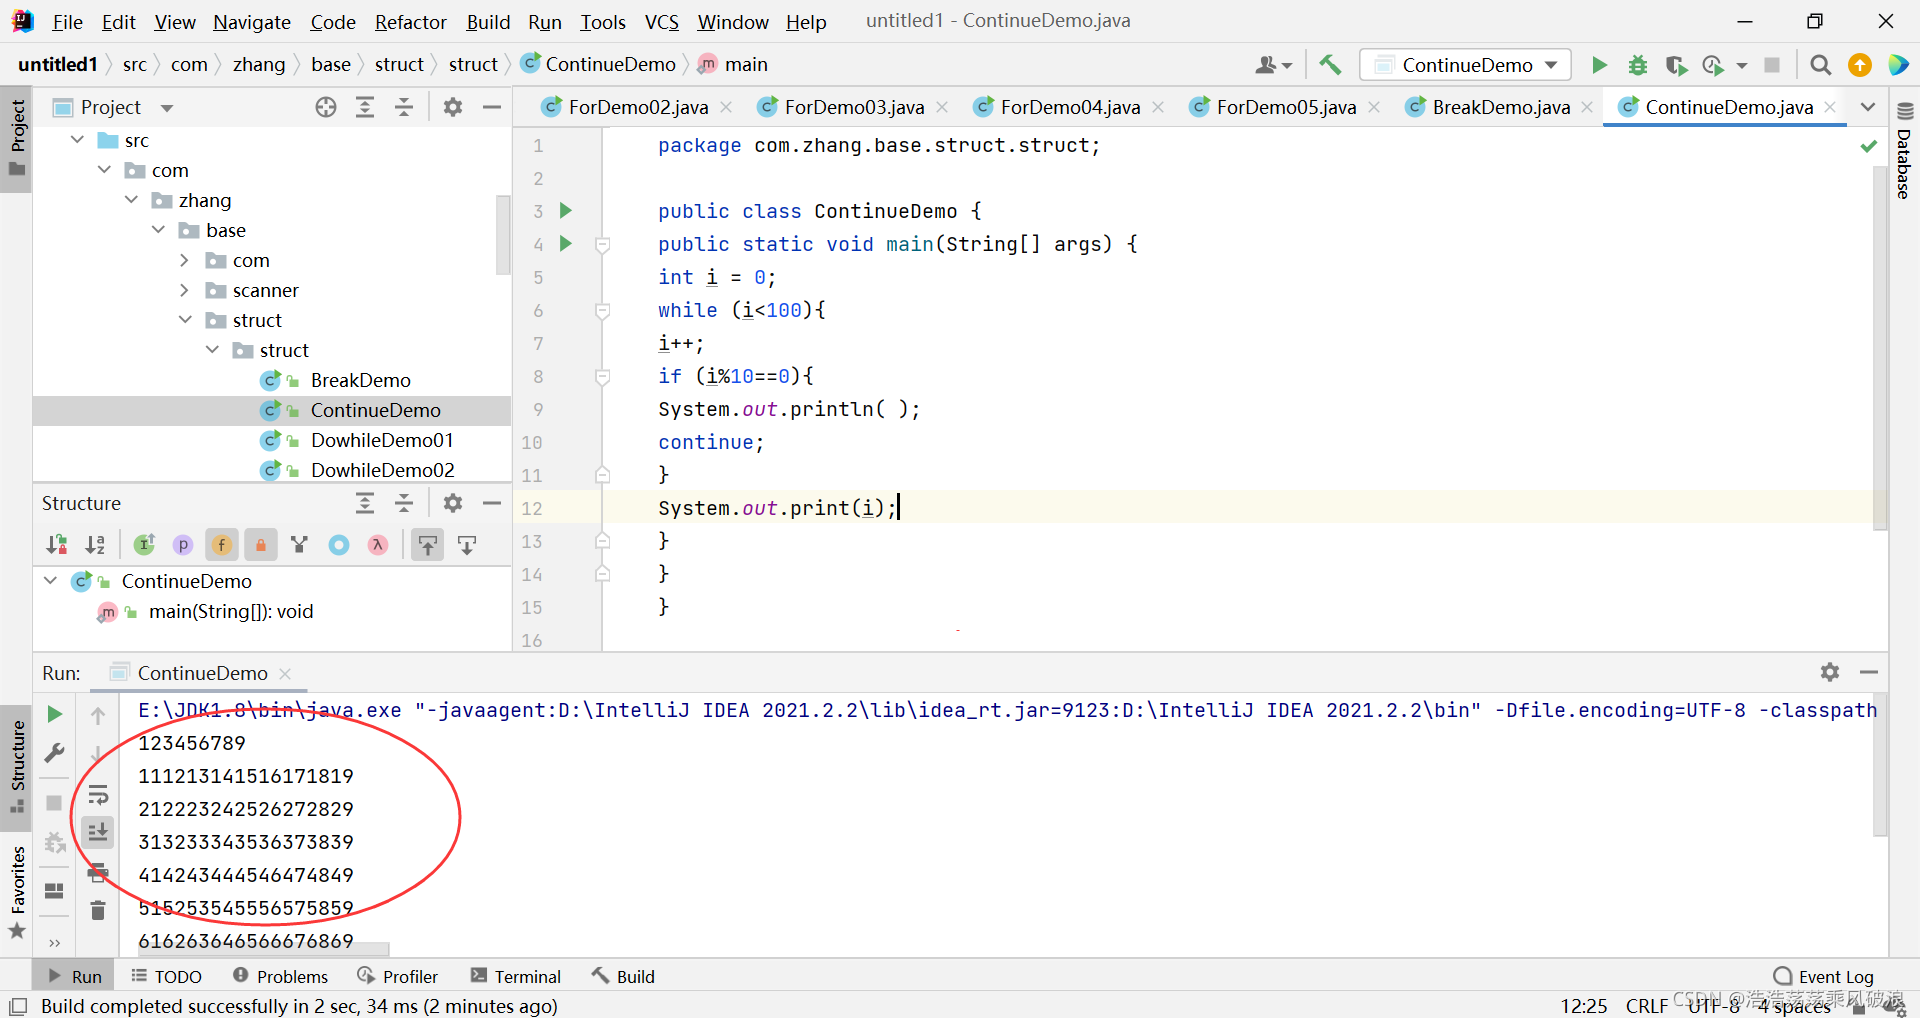This screenshot has height=1018, width=1920.
Task: Toggle autoscroll to source in Structure
Action: (x=428, y=545)
